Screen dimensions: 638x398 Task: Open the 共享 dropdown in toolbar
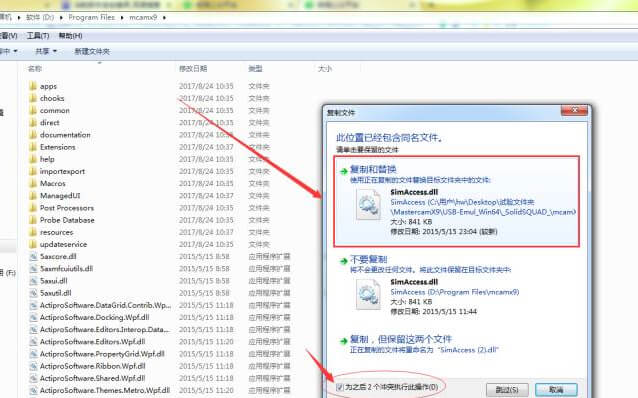(46, 51)
